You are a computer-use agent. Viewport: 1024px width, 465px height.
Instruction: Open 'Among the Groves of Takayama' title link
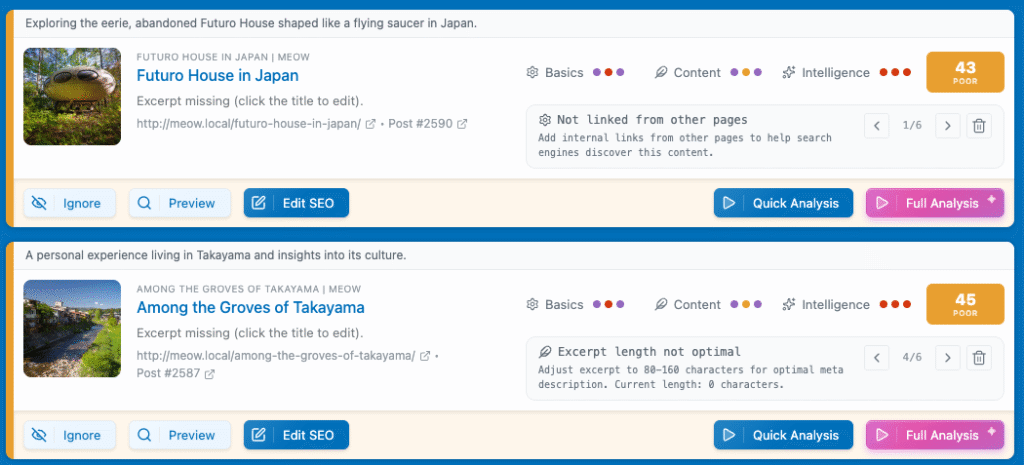[250, 307]
